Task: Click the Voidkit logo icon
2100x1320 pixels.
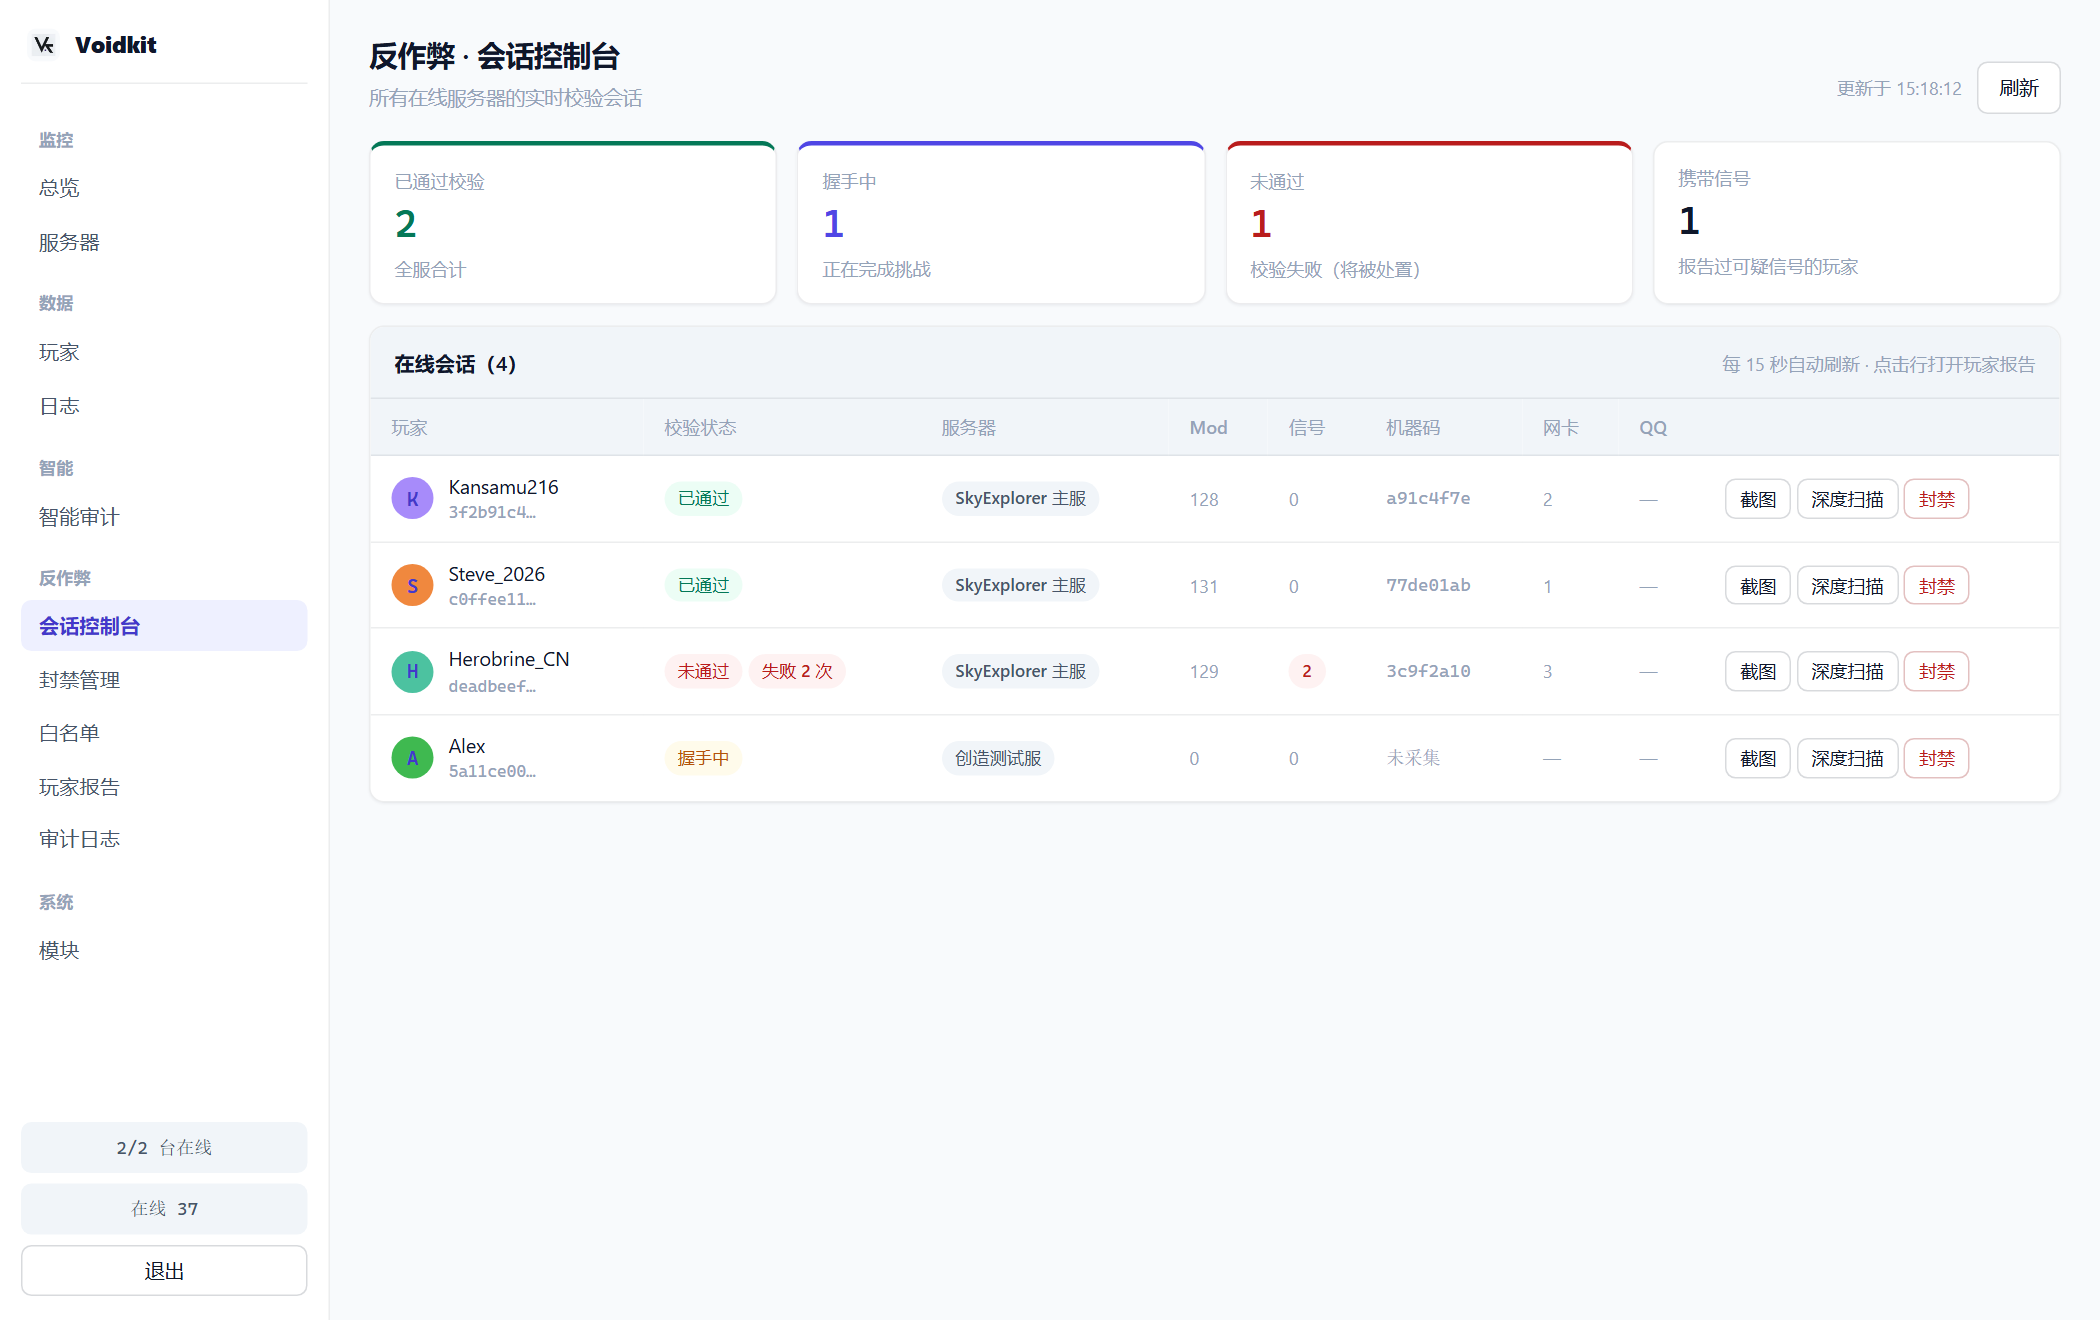Action: [x=44, y=45]
